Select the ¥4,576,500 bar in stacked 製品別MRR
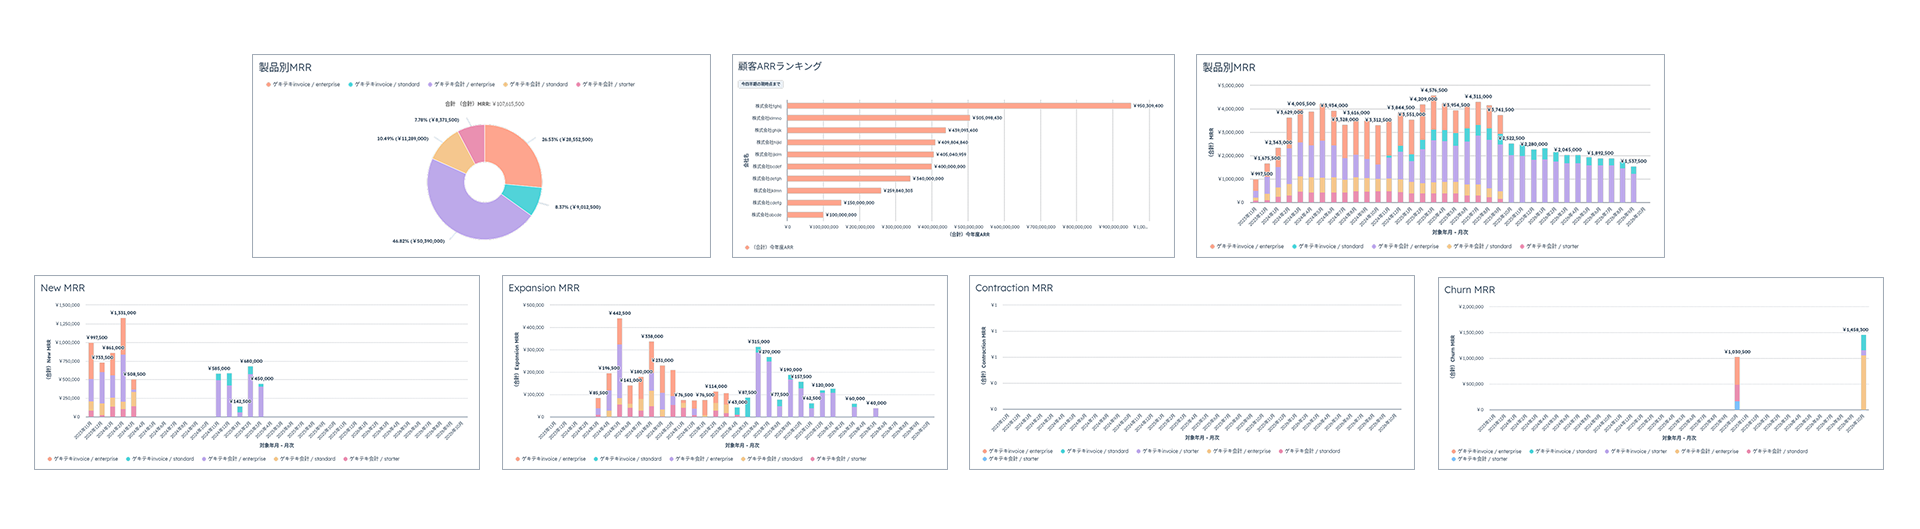Image resolution: width=1920 pixels, height=529 pixels. point(1433,149)
